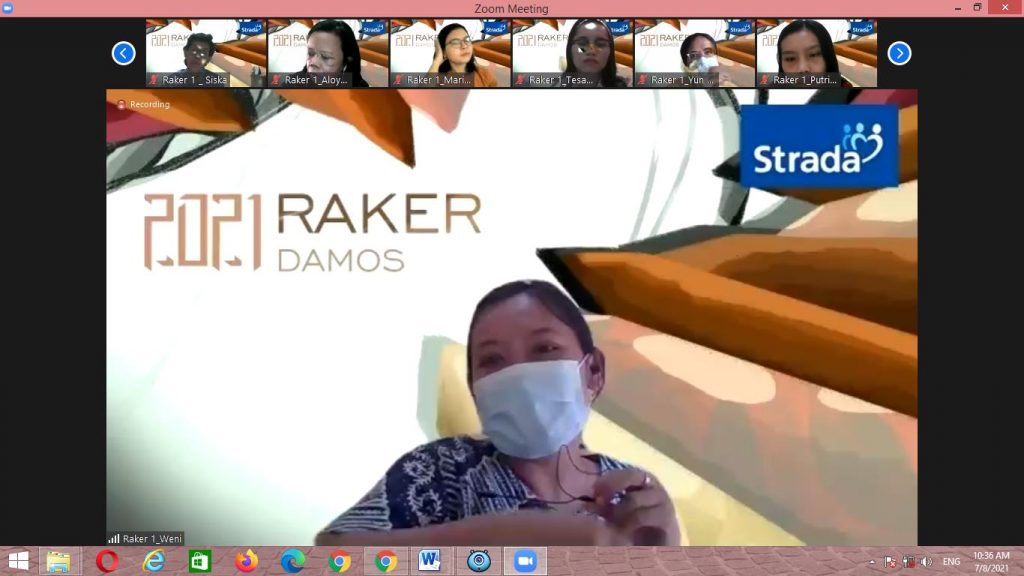1024x576 pixels.
Task: Open Internet Explorer from the taskbar
Action: tap(154, 561)
